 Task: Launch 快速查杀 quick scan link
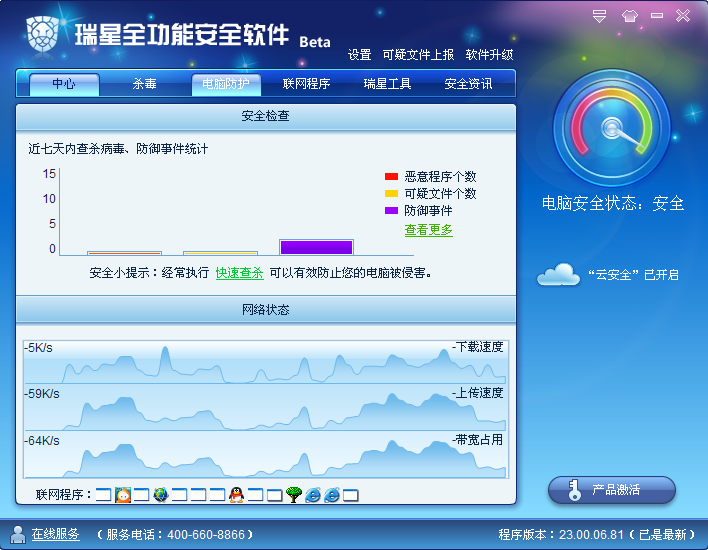pyautogui.click(x=239, y=273)
